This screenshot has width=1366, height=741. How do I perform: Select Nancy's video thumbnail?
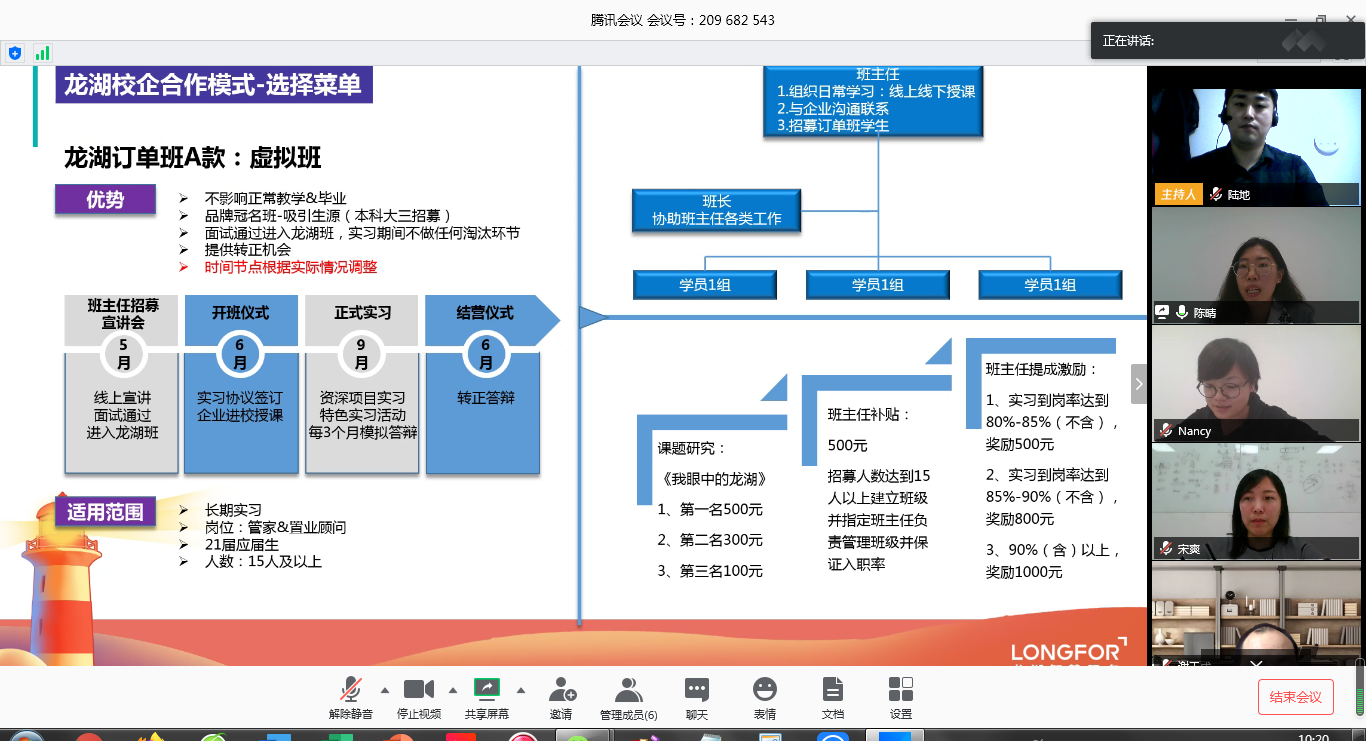tap(1255, 384)
